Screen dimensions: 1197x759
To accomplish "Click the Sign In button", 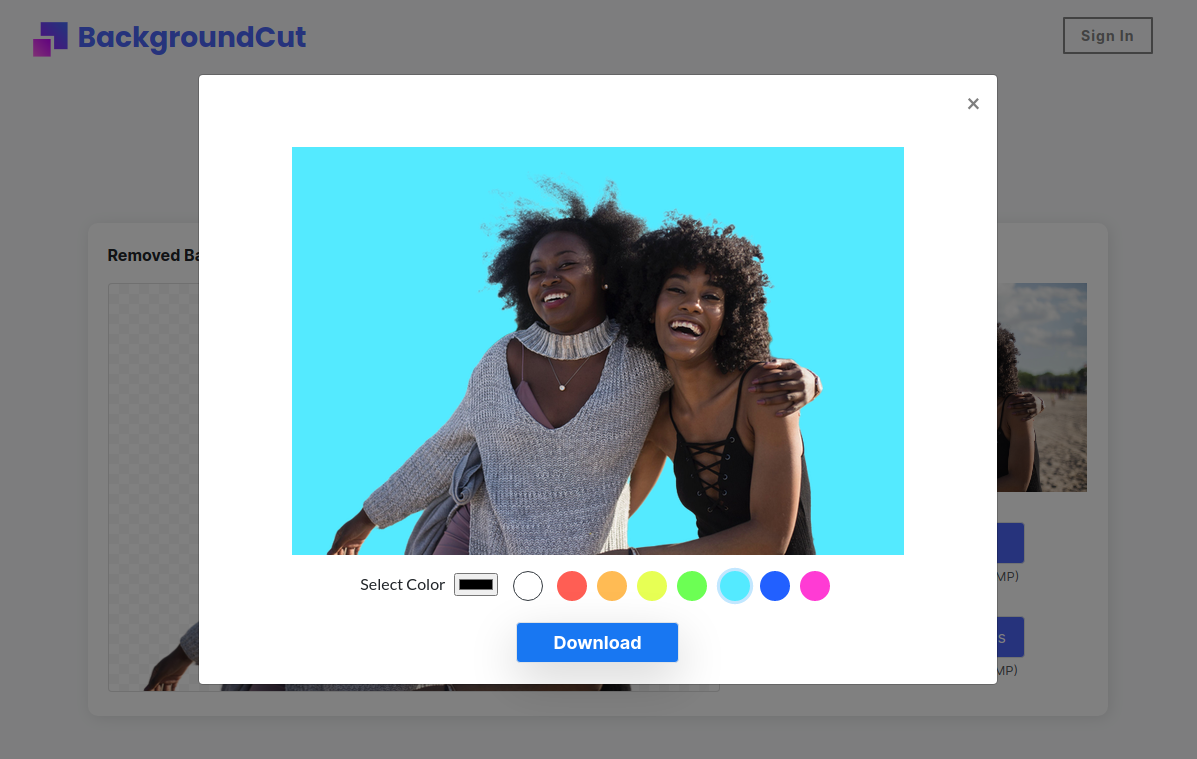I will 1107,35.
